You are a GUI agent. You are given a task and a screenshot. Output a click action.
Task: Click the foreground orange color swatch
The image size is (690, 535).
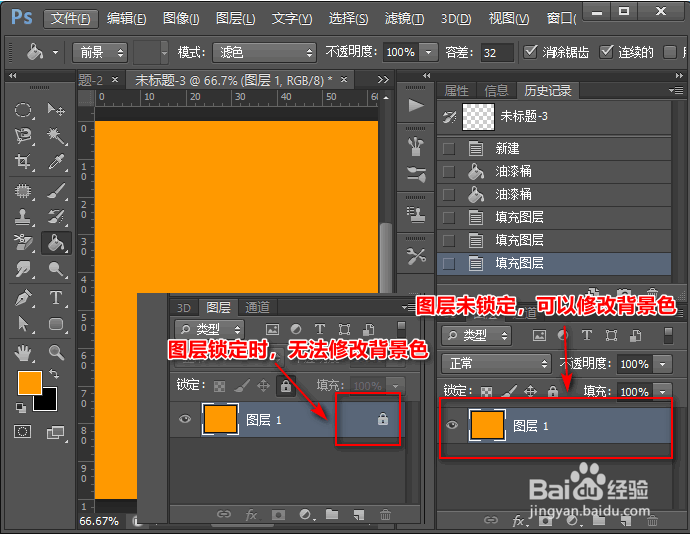click(29, 382)
